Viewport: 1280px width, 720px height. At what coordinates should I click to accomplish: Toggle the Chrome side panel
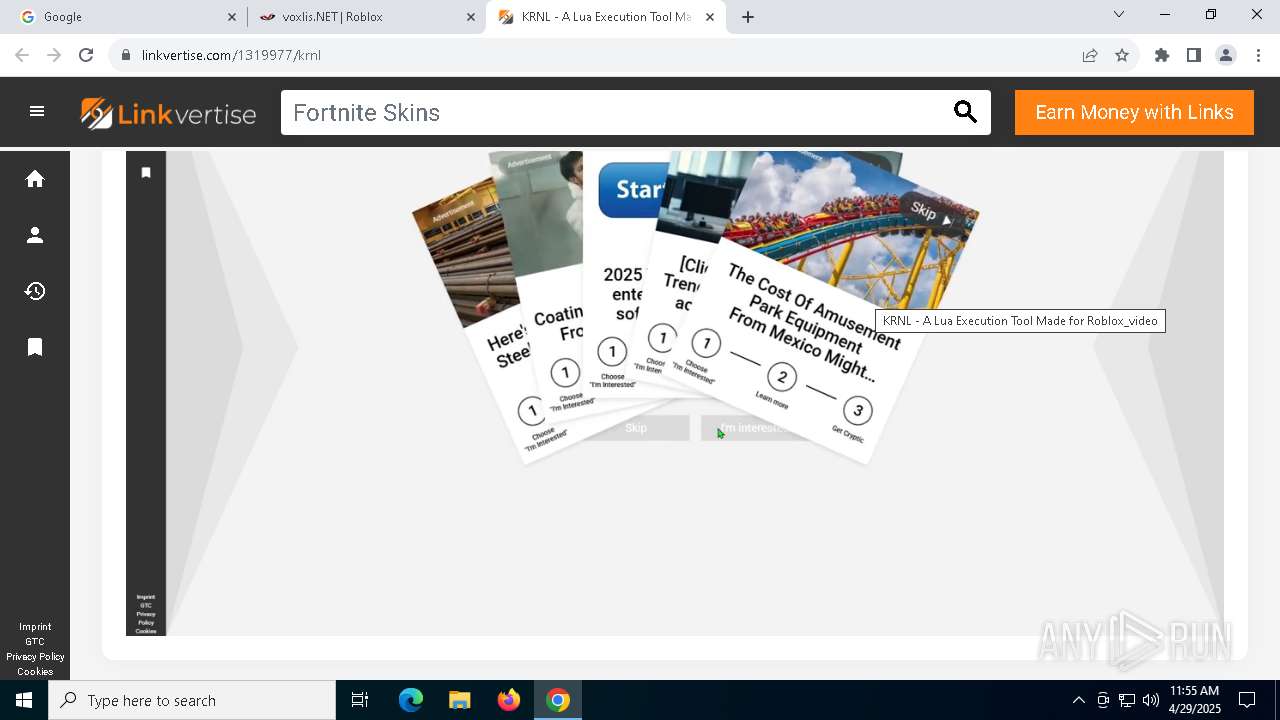1194,55
